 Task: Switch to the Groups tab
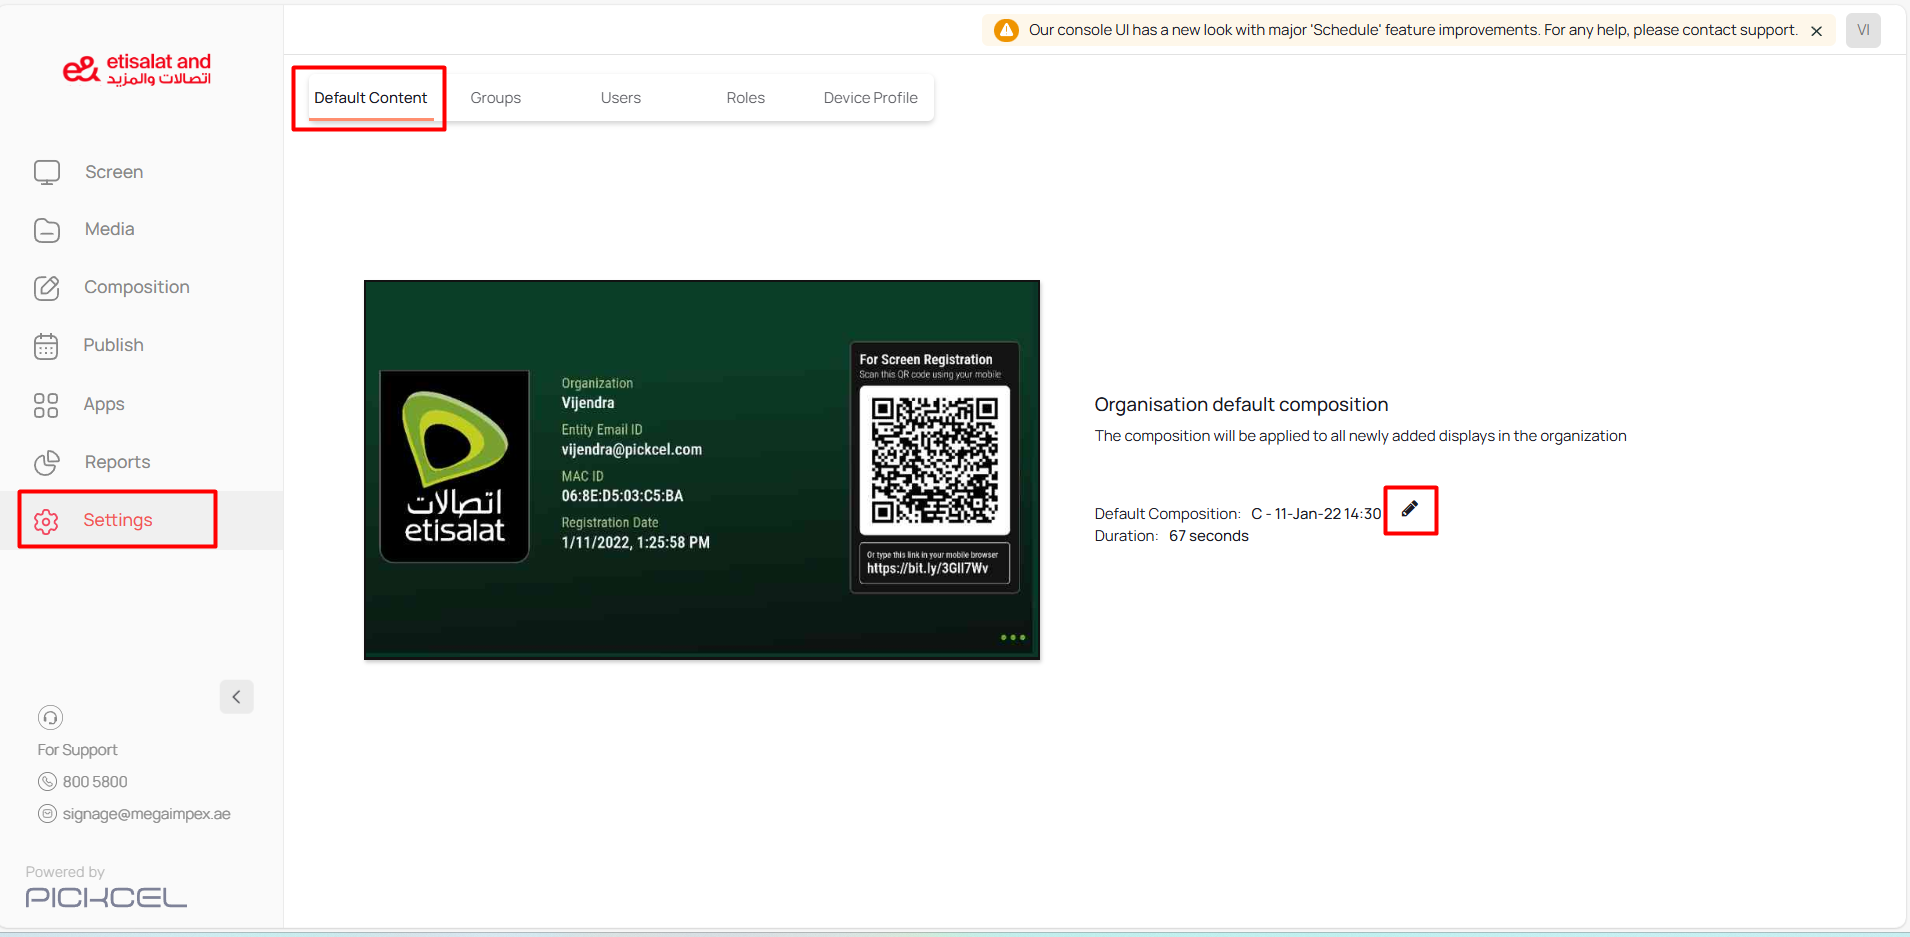(x=495, y=98)
